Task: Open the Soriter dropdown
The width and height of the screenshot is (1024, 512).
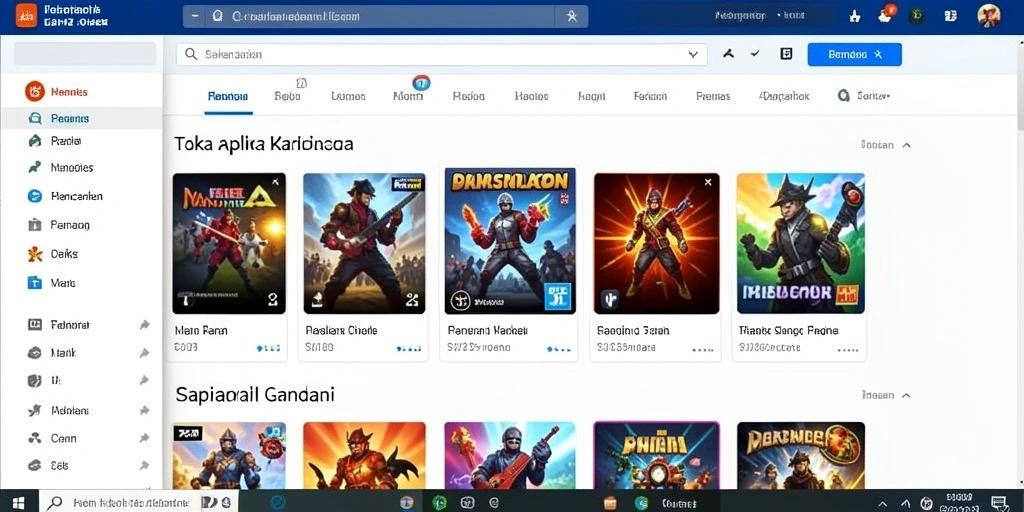Action: point(864,96)
